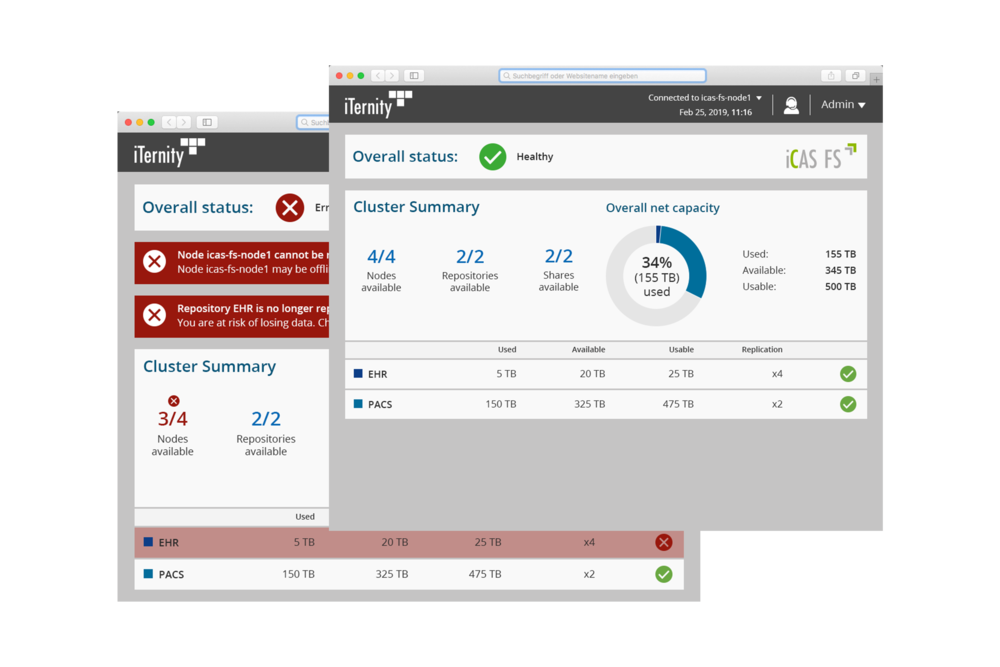Click the red error icon on the highlighted EHR row
1000x667 pixels.
(x=664, y=542)
